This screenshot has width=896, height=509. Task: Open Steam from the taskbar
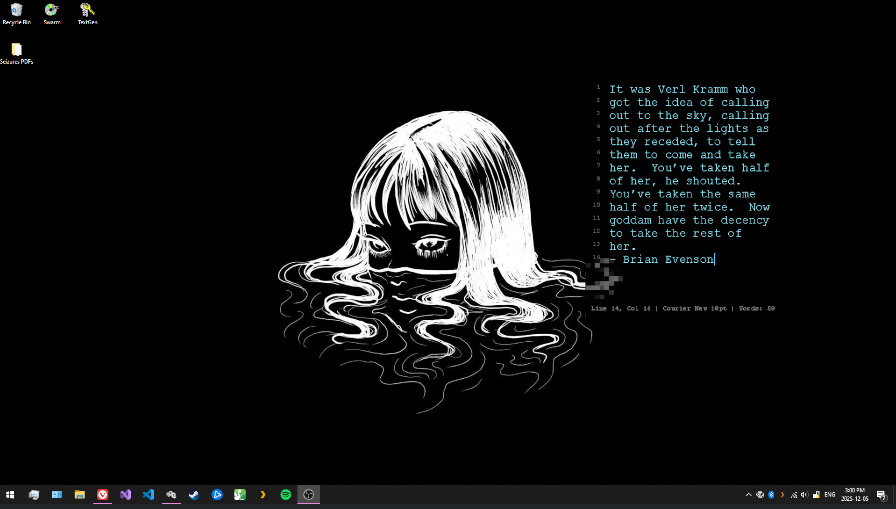tap(194, 495)
